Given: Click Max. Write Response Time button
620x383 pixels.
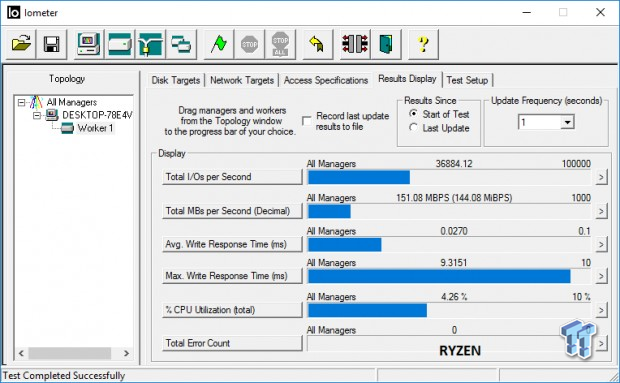Looking at the screenshot, I should pyautogui.click(x=232, y=276).
